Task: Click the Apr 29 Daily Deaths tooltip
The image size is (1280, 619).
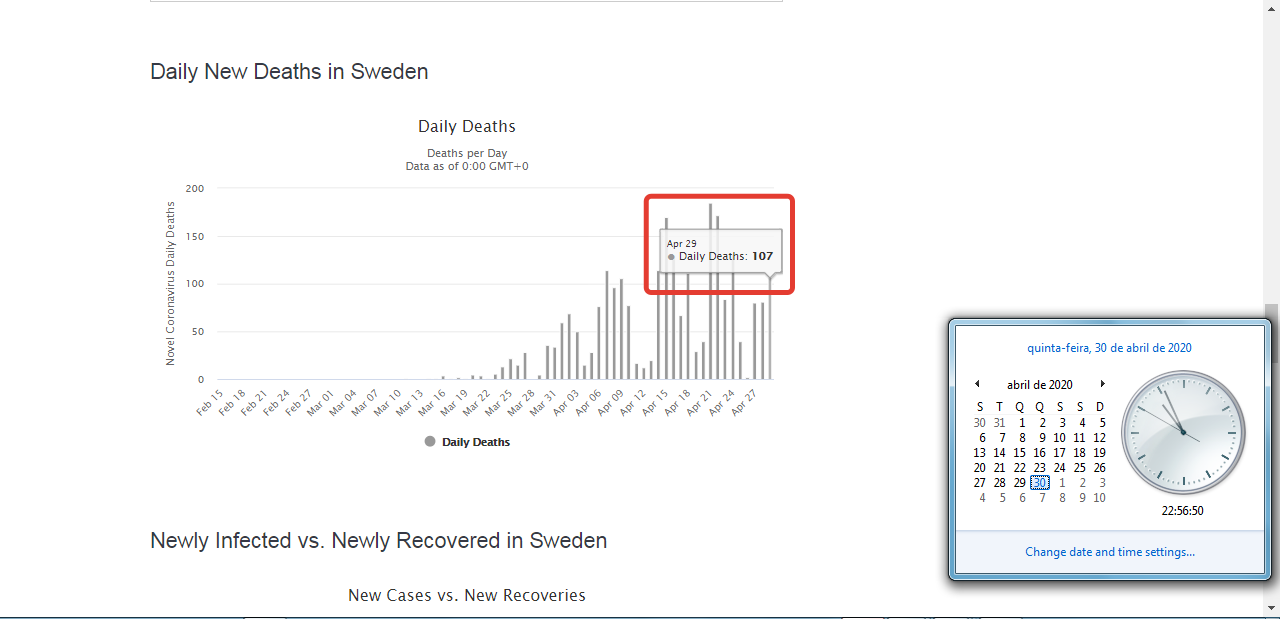Action: tap(719, 250)
